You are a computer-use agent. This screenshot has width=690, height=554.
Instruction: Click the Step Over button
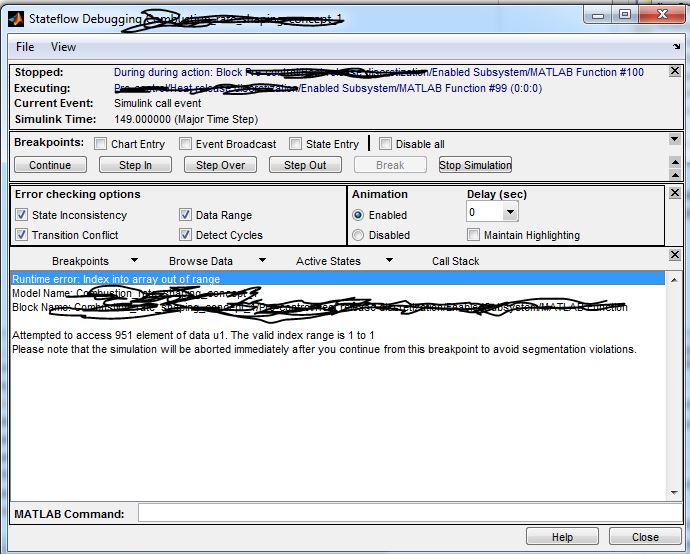point(220,165)
